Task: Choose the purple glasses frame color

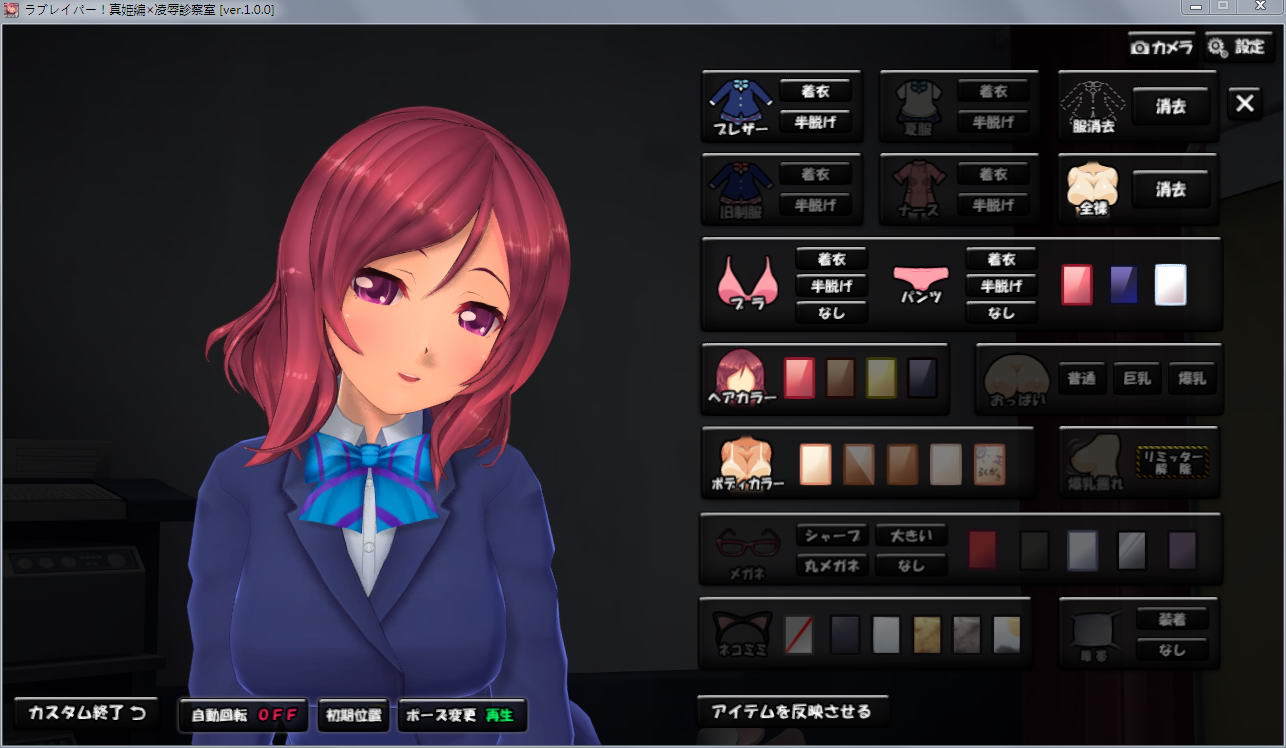Action: (1183, 550)
